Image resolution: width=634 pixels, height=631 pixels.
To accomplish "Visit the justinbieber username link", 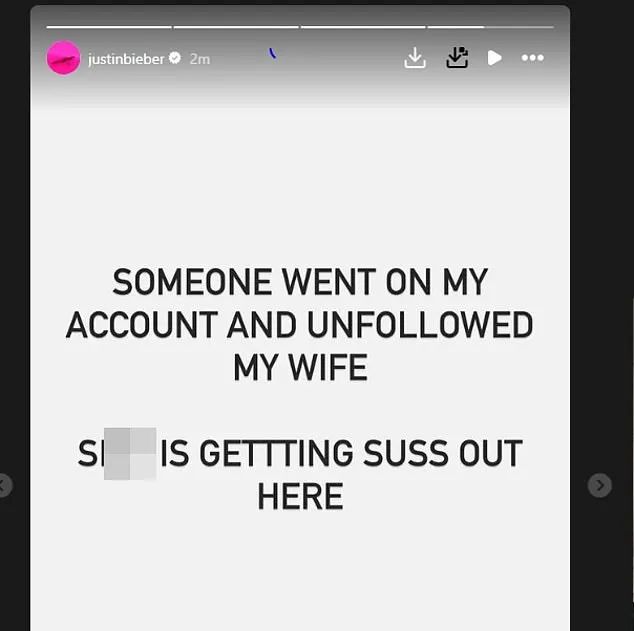I will pos(126,59).
